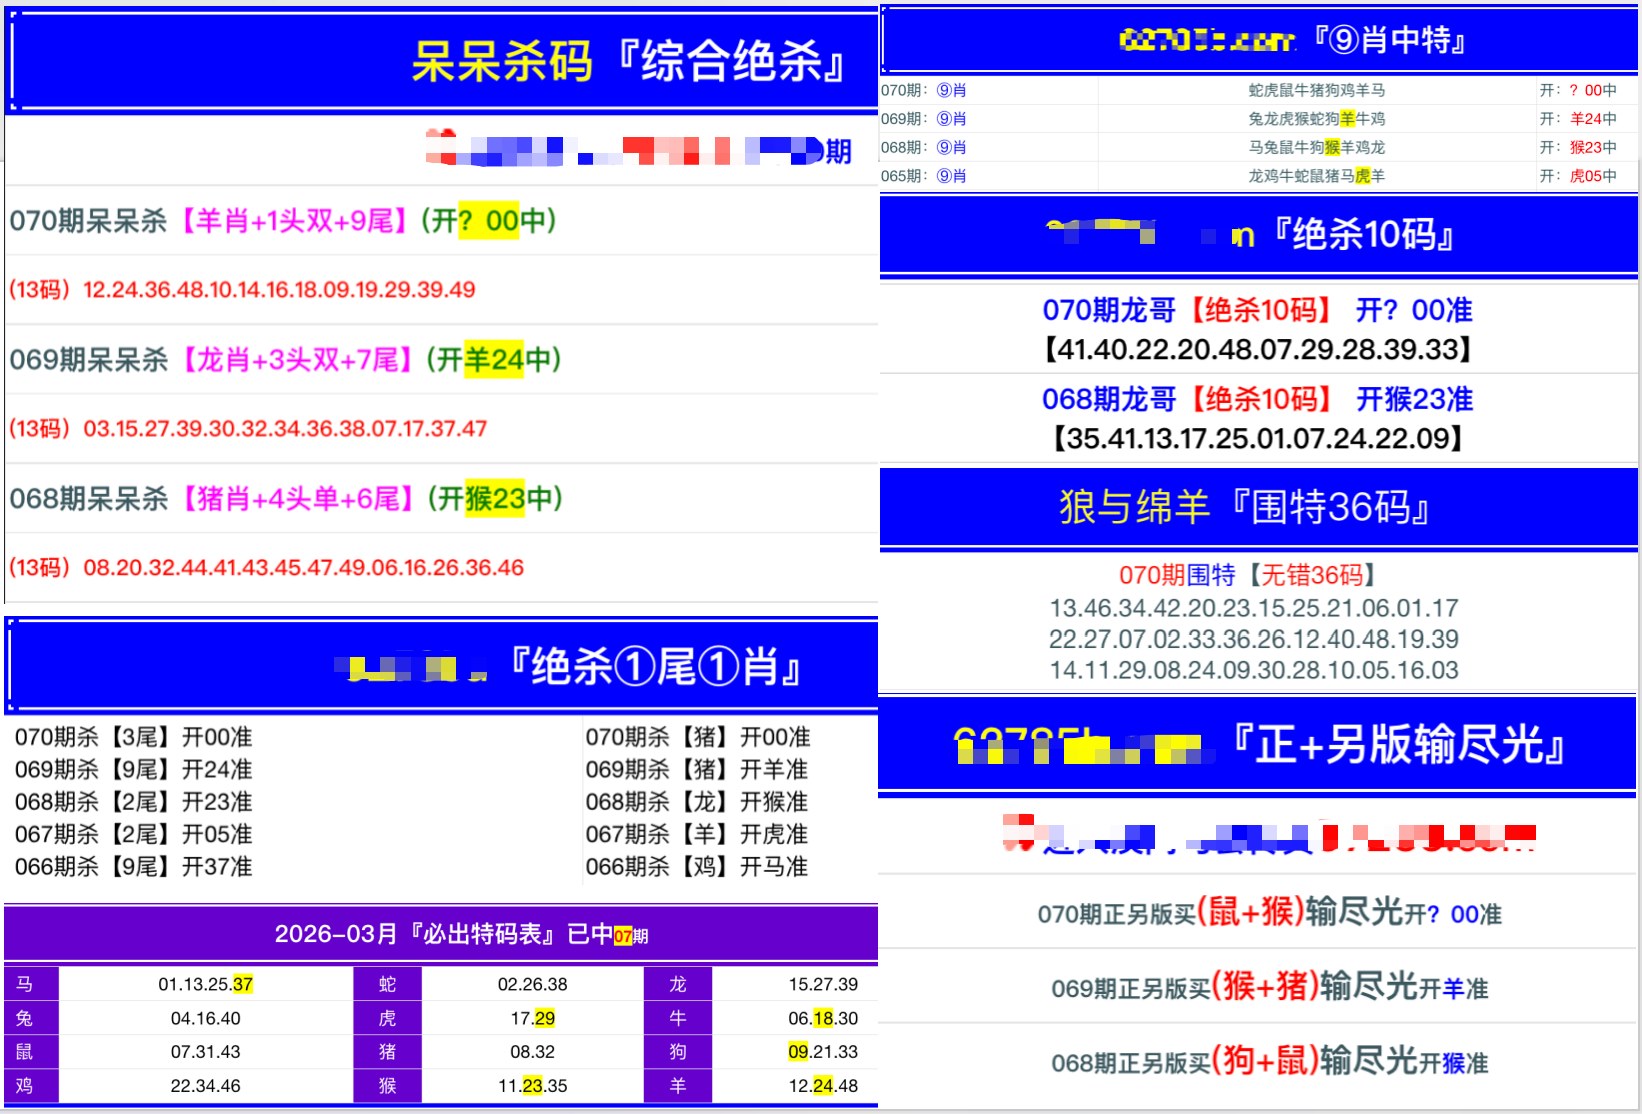Select the 蛇 zodiac label cell

[x=387, y=984]
